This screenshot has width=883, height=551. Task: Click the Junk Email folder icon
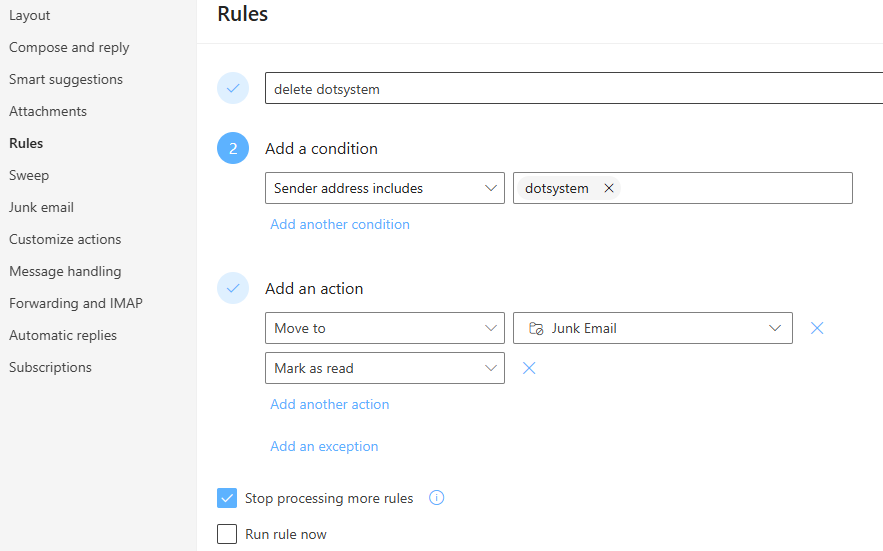point(536,328)
